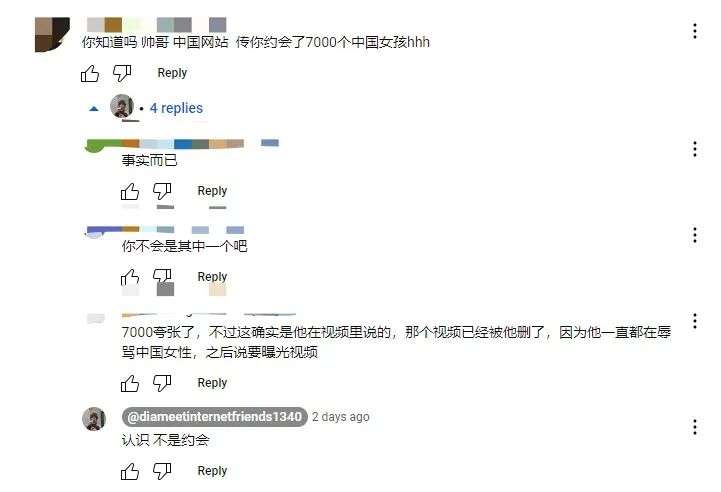The height and width of the screenshot is (492, 721).
Task: Open options menu for 认识 不是约会 reply
Action: pyautogui.click(x=695, y=427)
